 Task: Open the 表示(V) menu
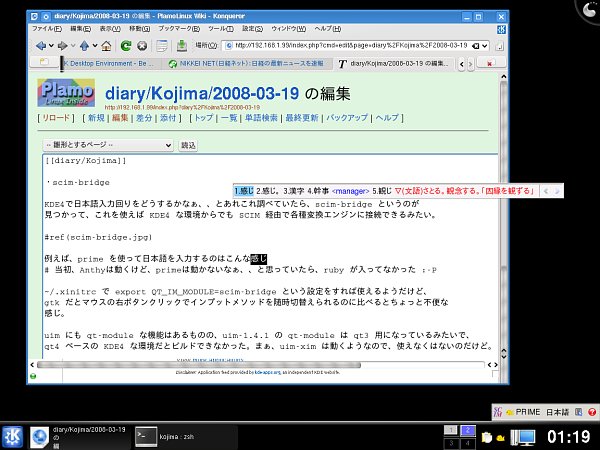tap(110, 29)
